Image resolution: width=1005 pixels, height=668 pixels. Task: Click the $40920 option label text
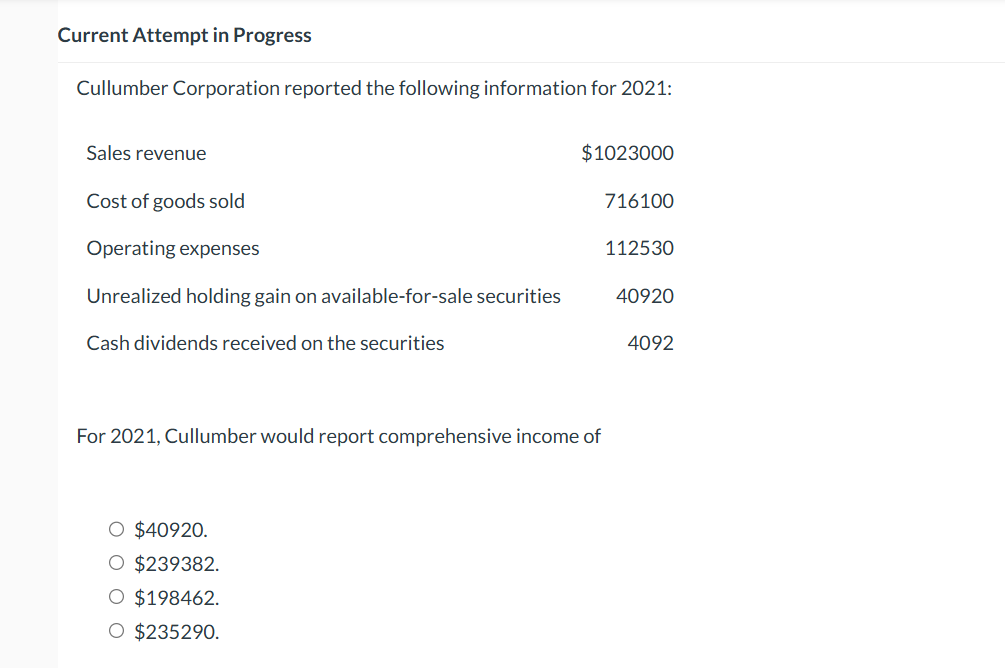tap(170, 529)
